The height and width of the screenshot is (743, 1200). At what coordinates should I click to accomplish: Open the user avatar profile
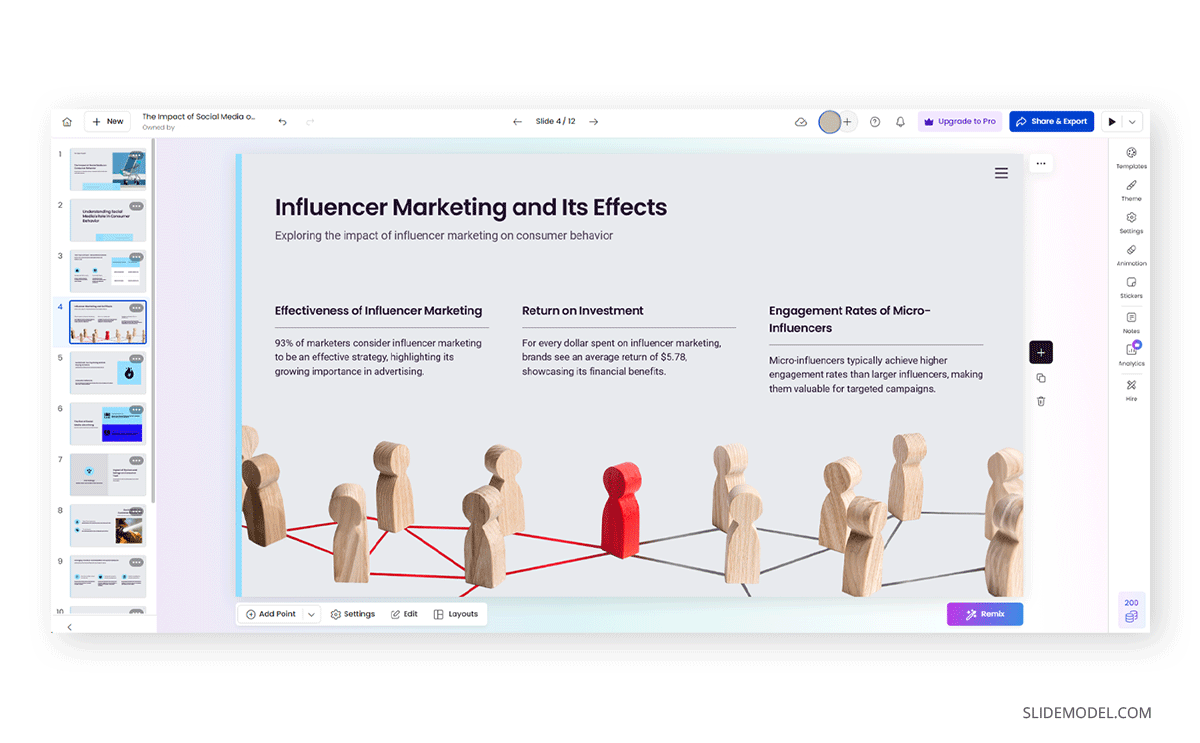coord(829,122)
